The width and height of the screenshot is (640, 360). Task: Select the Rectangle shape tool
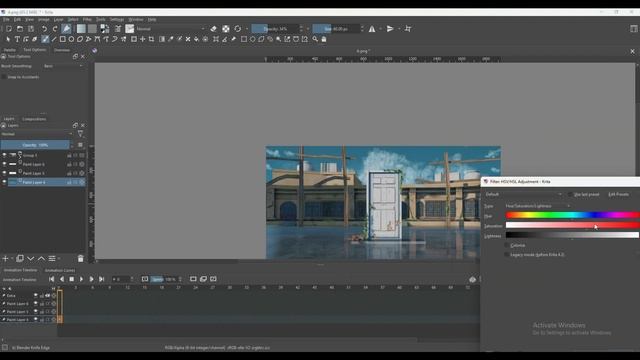(62, 39)
